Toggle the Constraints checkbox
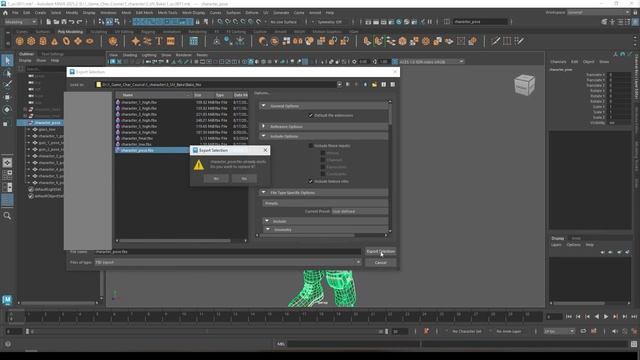The width and height of the screenshot is (640, 360). [x=323, y=174]
